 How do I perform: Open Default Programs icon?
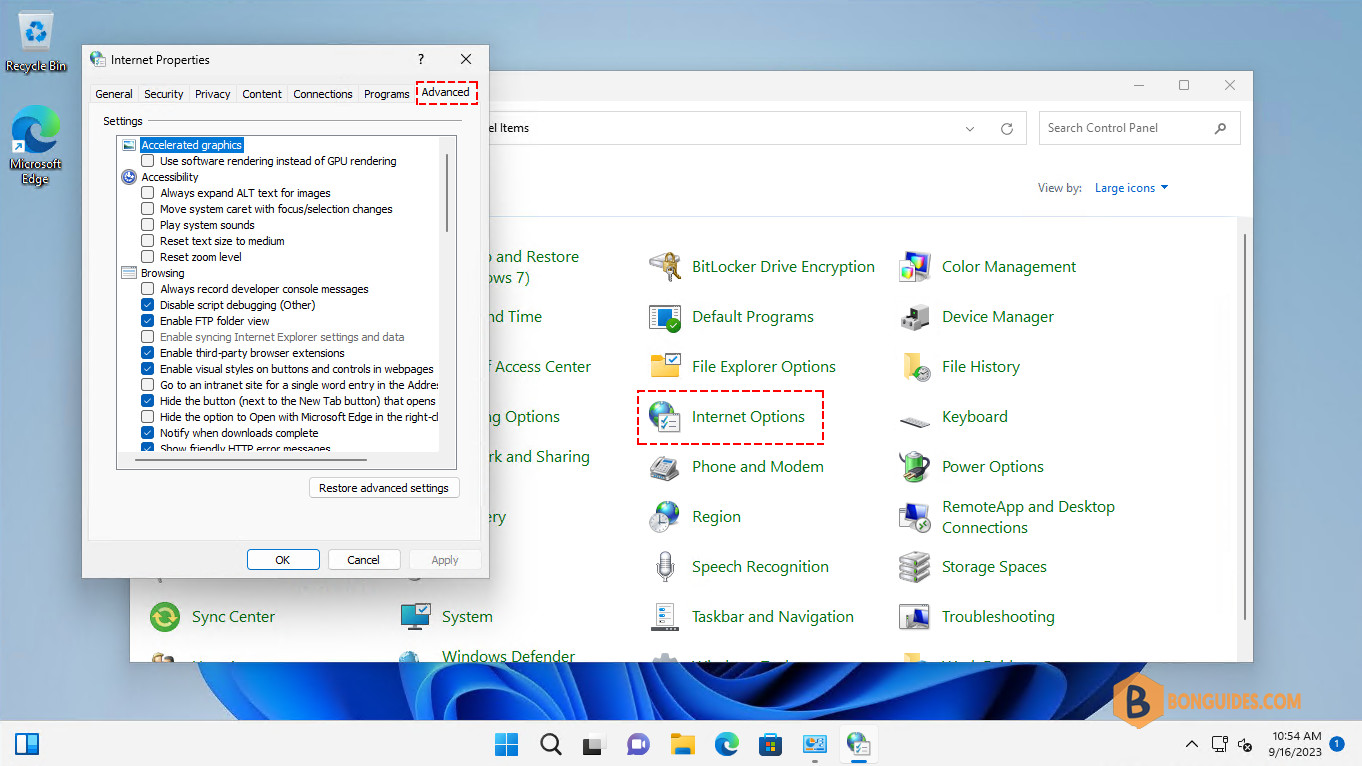click(x=665, y=317)
